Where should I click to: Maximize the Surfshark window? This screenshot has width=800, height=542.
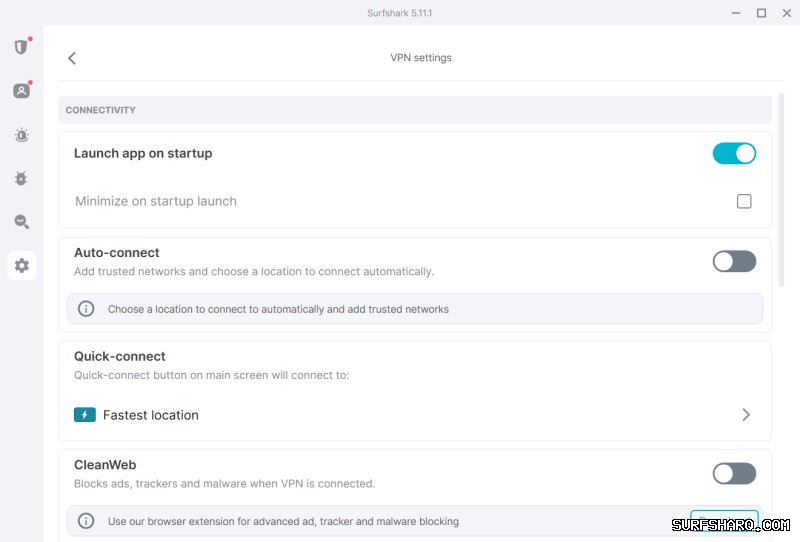[761, 12]
